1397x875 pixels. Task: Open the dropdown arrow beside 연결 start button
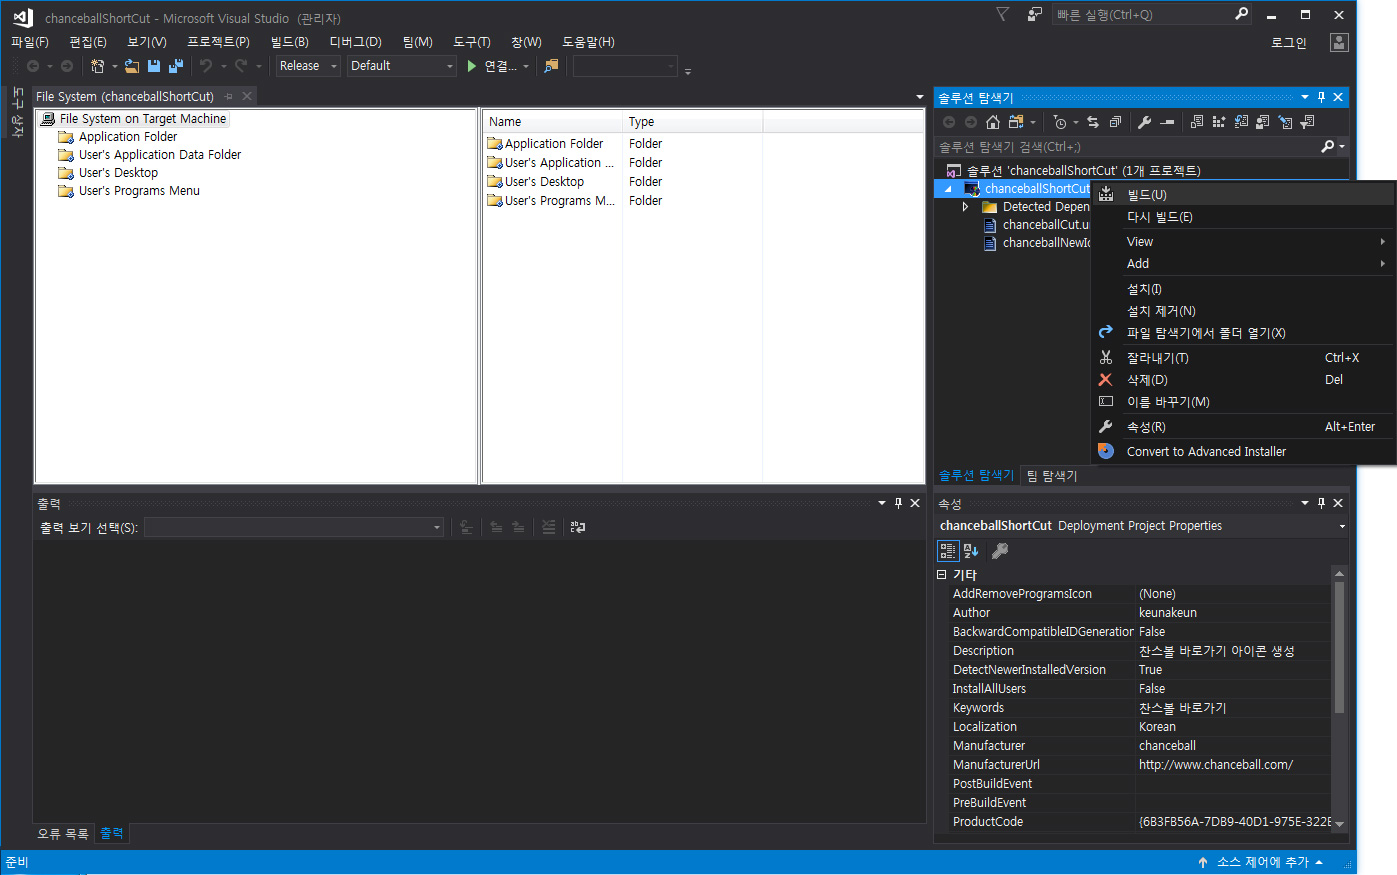527,66
